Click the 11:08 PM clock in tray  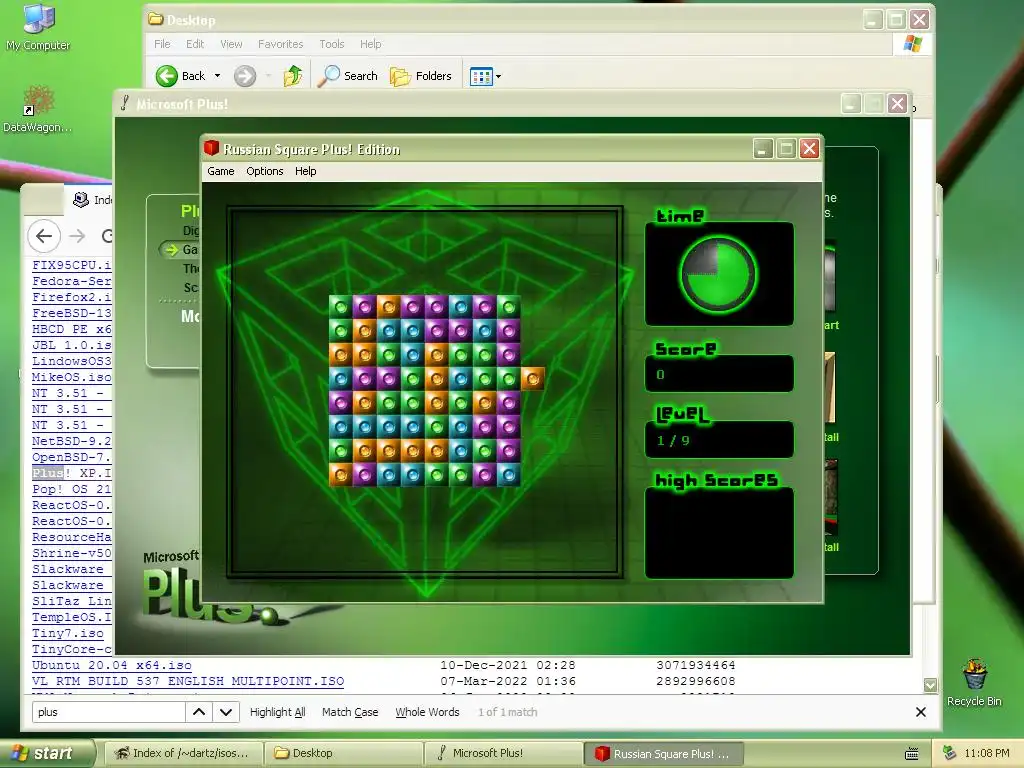pos(987,753)
